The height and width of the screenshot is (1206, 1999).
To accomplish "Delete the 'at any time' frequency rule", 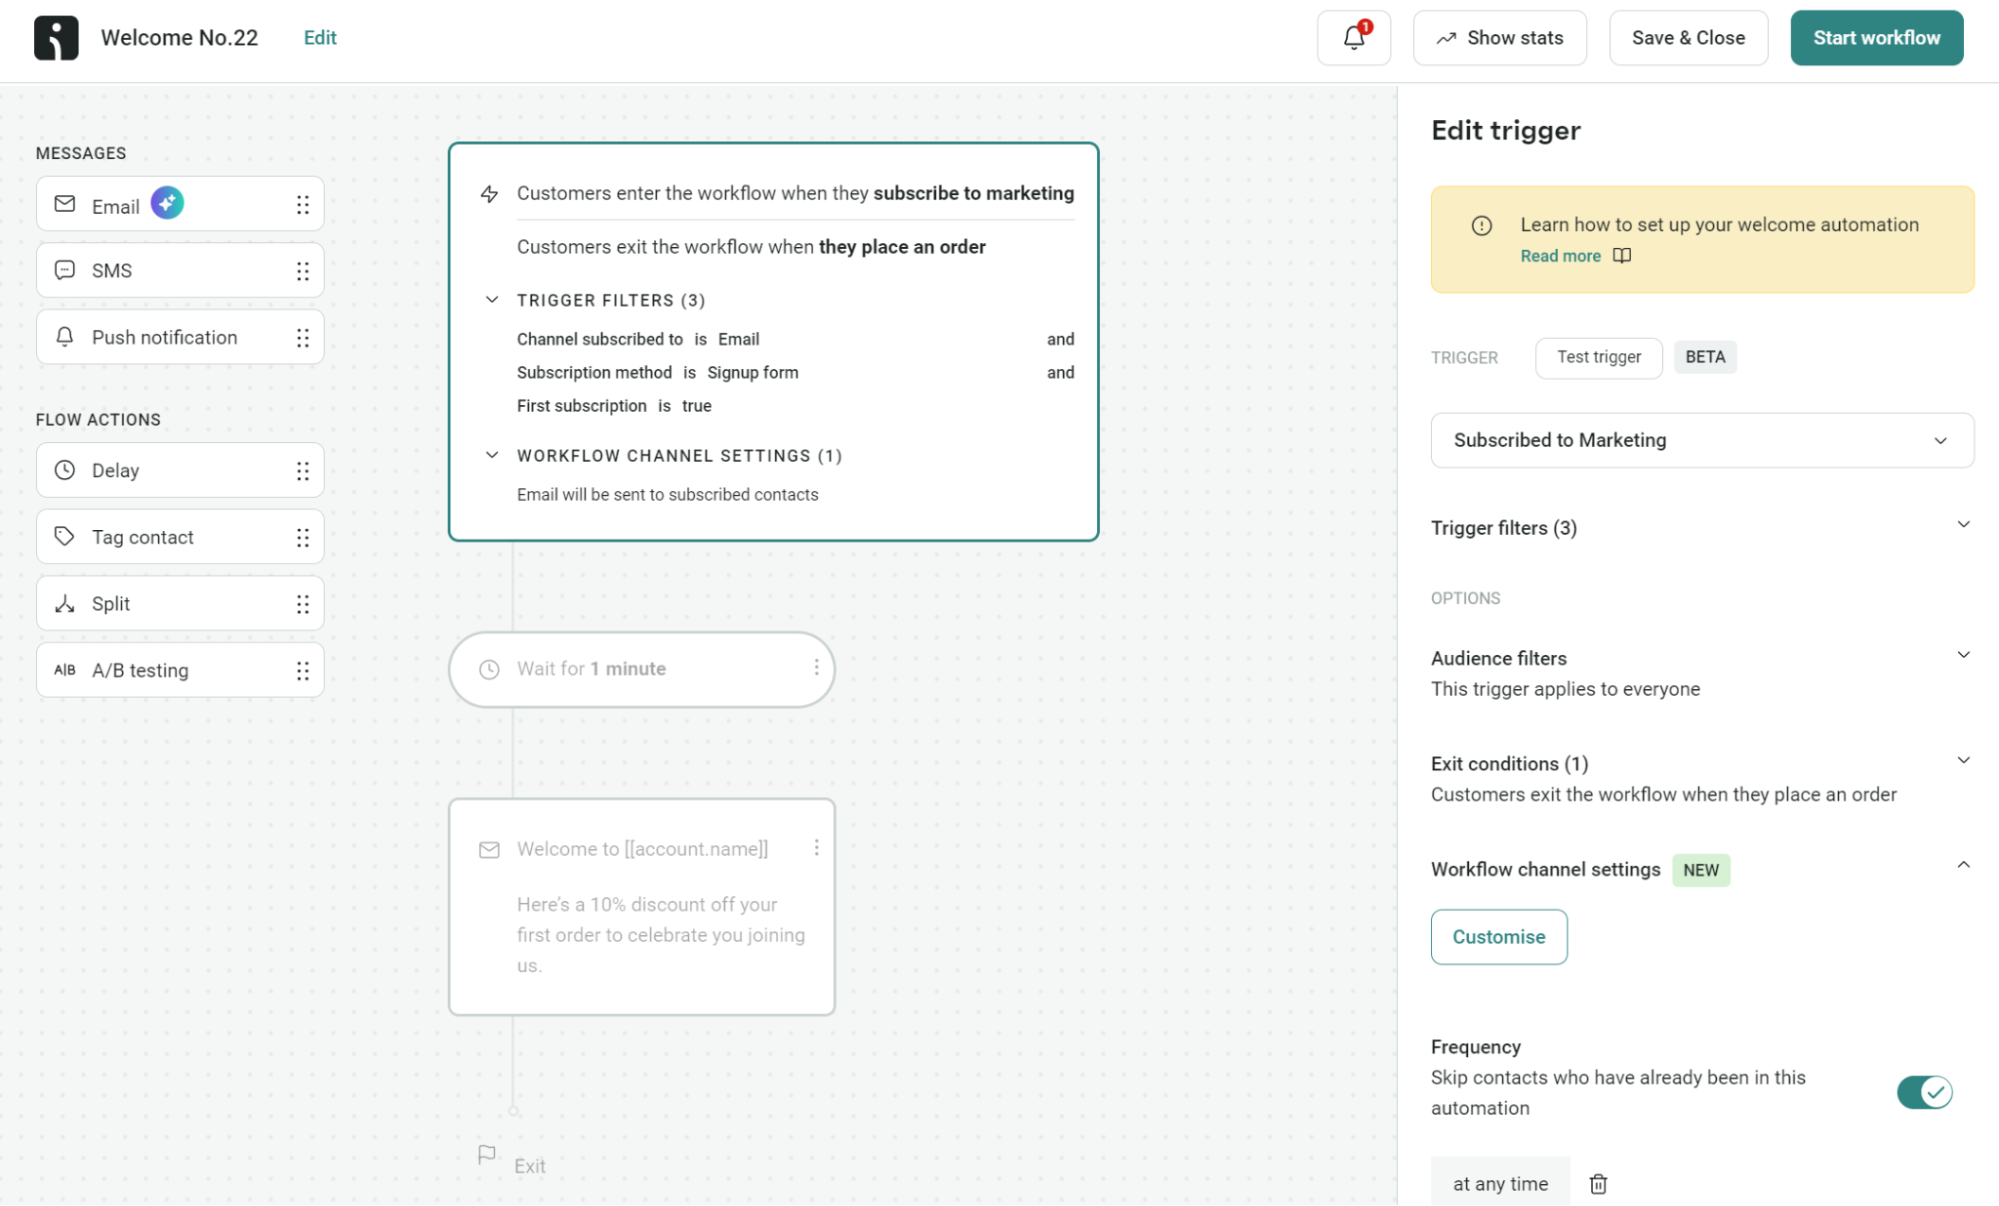I will [x=1597, y=1183].
